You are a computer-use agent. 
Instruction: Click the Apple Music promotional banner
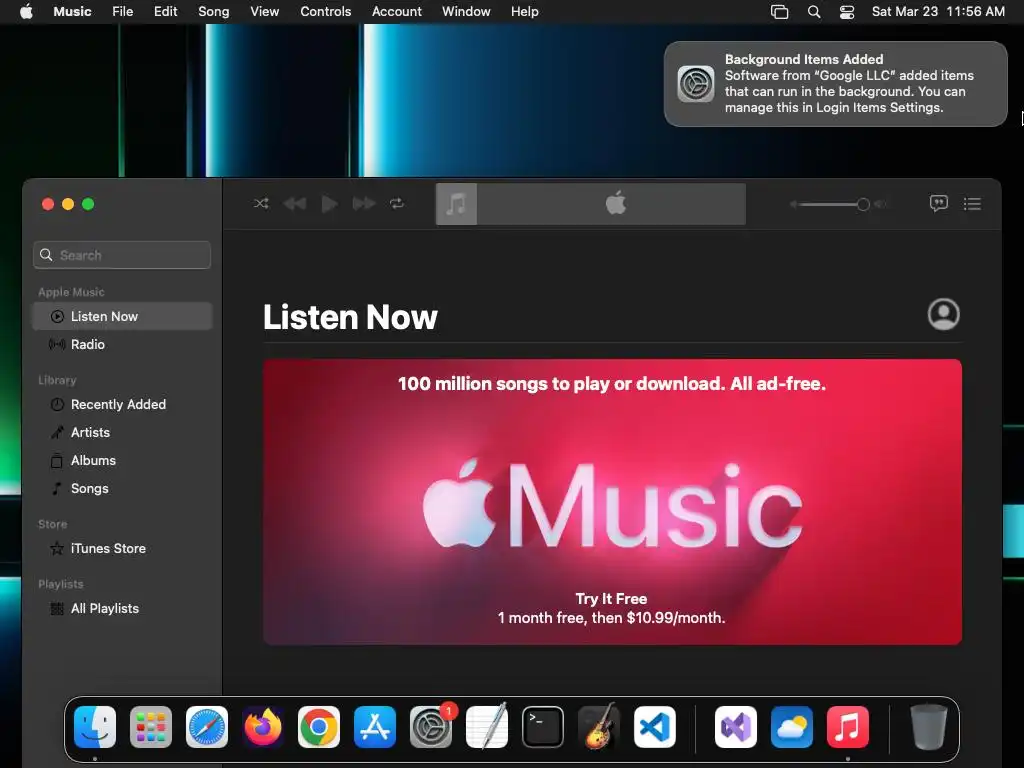613,502
